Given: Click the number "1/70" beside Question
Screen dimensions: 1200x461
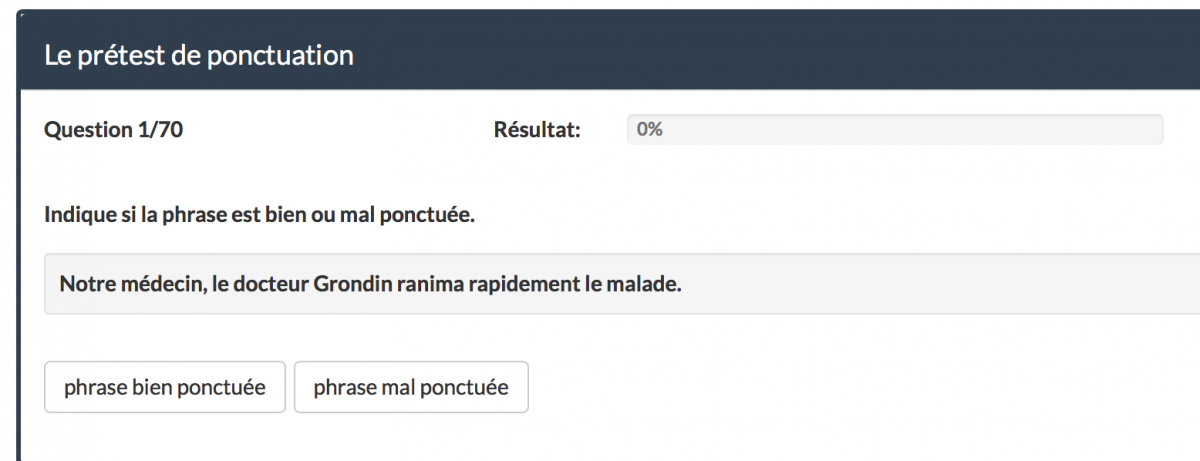Looking at the screenshot, I should (160, 130).
